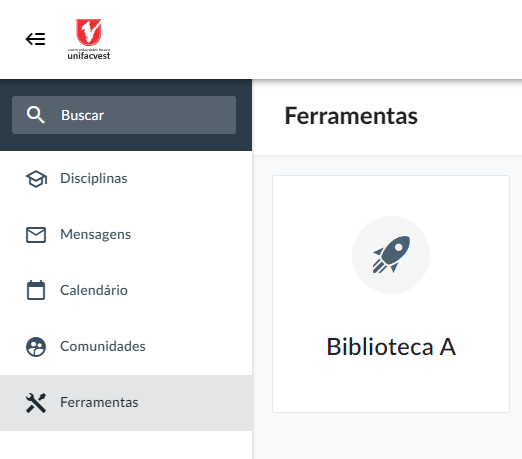Click the Ferramentas page heading
This screenshot has width=522, height=459.
tap(351, 116)
